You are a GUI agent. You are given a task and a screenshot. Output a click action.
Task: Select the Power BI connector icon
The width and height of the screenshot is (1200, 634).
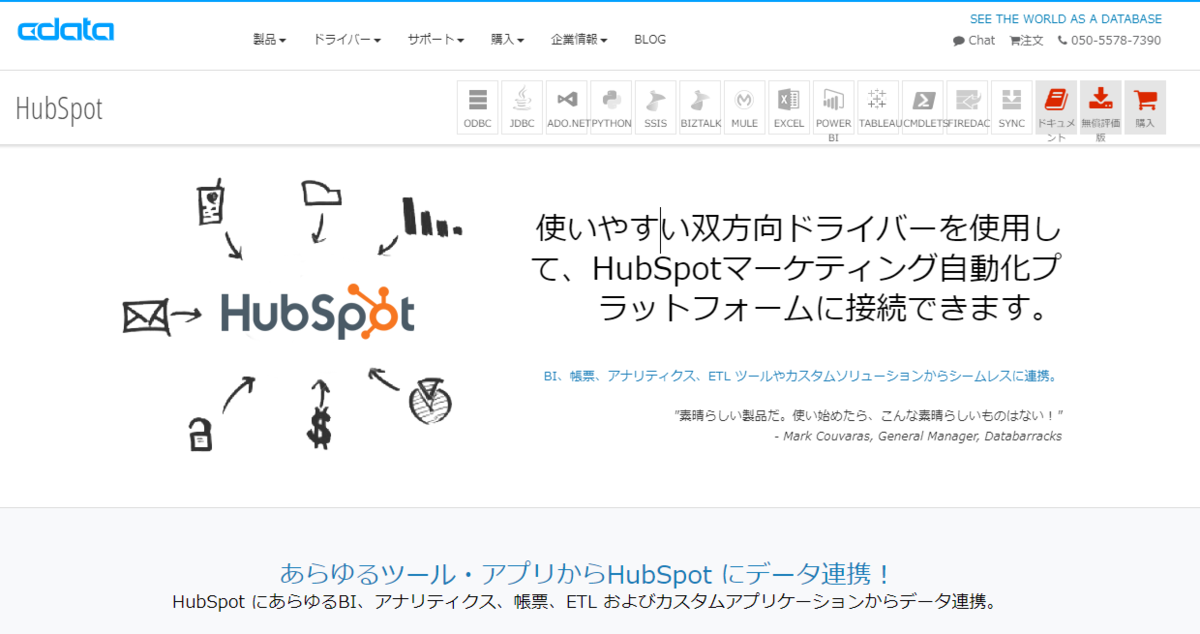tap(834, 107)
